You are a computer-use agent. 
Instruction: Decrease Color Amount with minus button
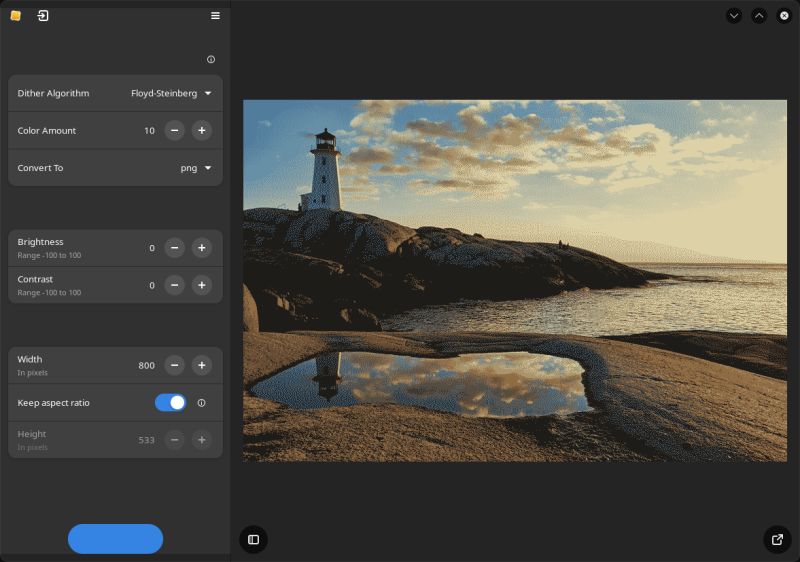click(174, 131)
